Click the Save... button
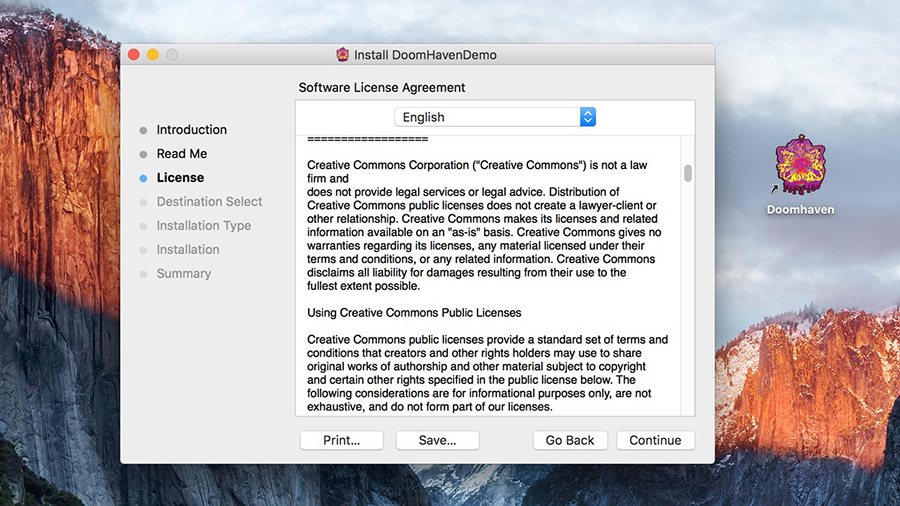This screenshot has width=900, height=506. 437,440
